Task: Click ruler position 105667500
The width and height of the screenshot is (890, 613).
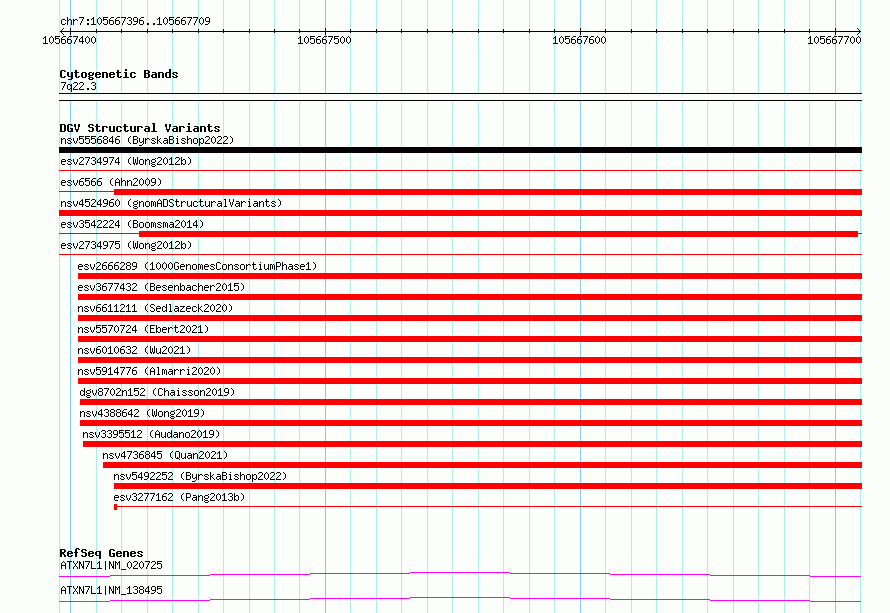Action: click(x=324, y=40)
